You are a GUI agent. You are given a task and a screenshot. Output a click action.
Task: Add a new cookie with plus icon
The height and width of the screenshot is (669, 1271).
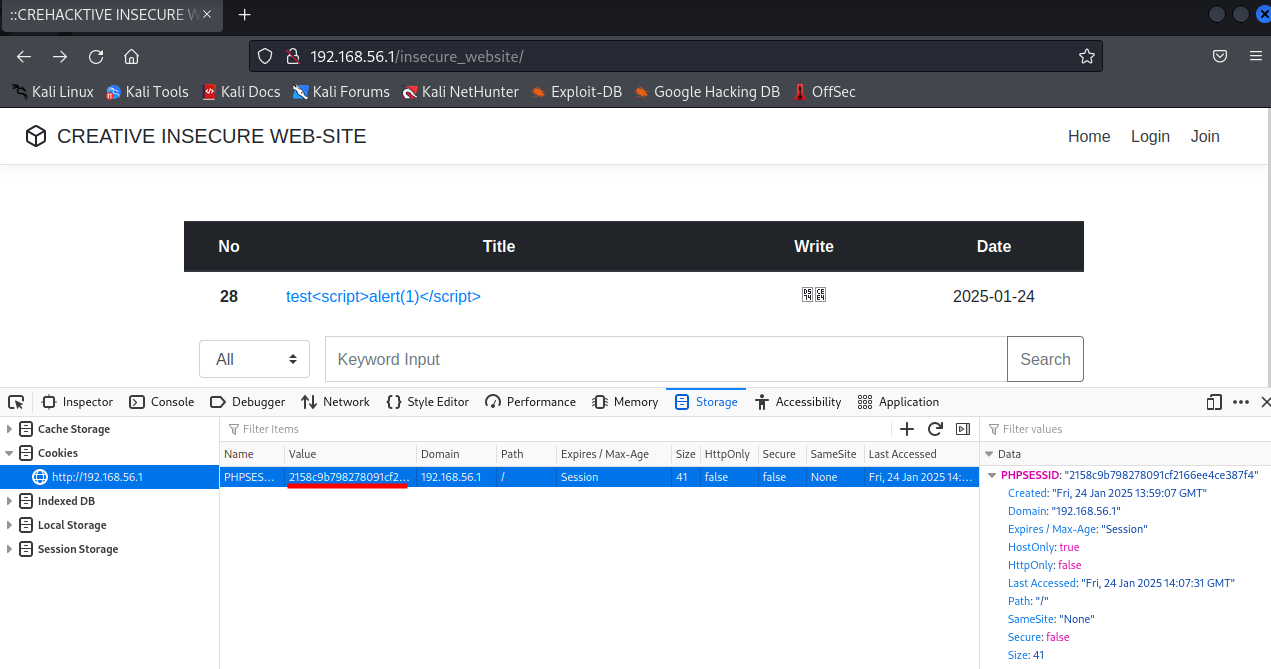click(907, 429)
